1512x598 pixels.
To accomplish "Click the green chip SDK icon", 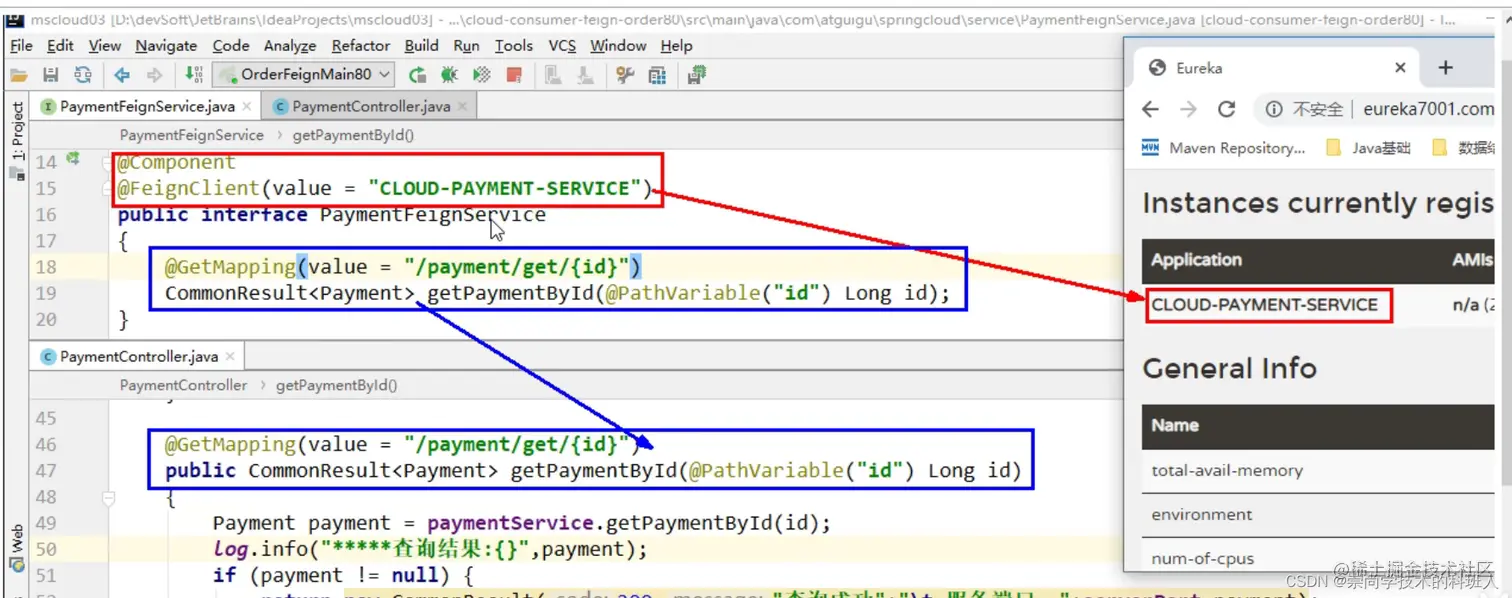I will (697, 75).
